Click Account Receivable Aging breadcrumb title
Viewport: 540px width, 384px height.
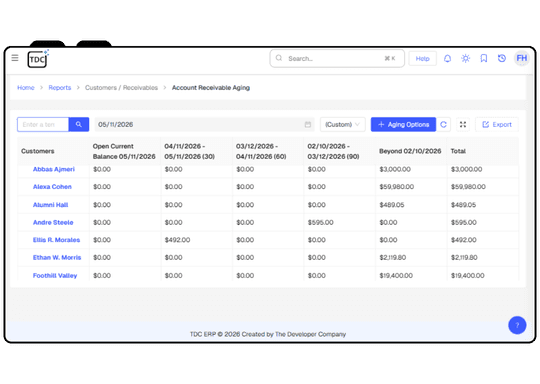(211, 87)
